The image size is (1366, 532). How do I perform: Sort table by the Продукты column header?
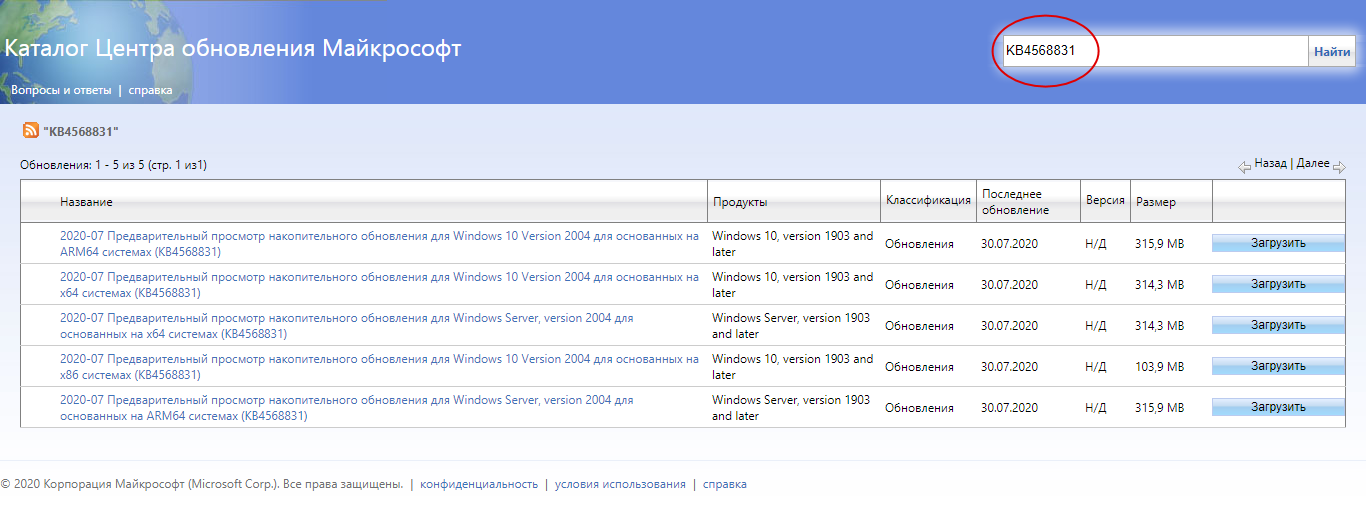coord(740,202)
